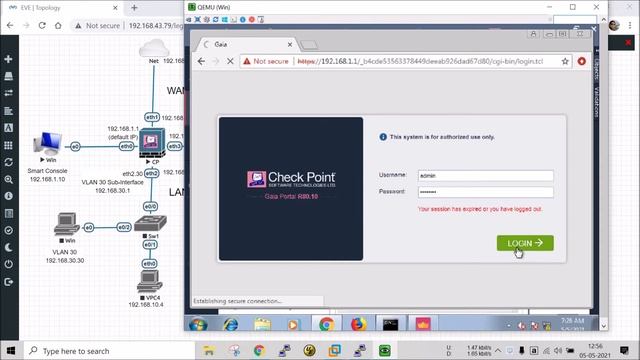Open the Windows 7 Start orb

click(x=198, y=324)
